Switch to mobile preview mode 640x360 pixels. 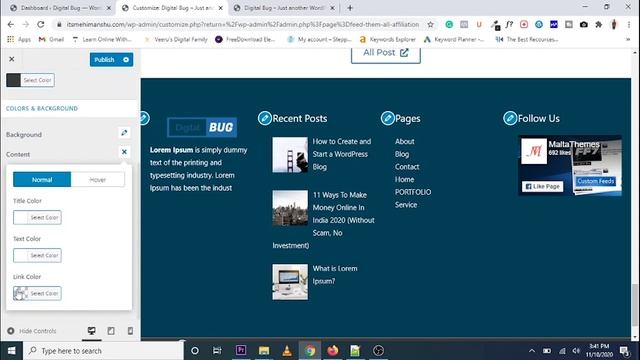point(130,331)
